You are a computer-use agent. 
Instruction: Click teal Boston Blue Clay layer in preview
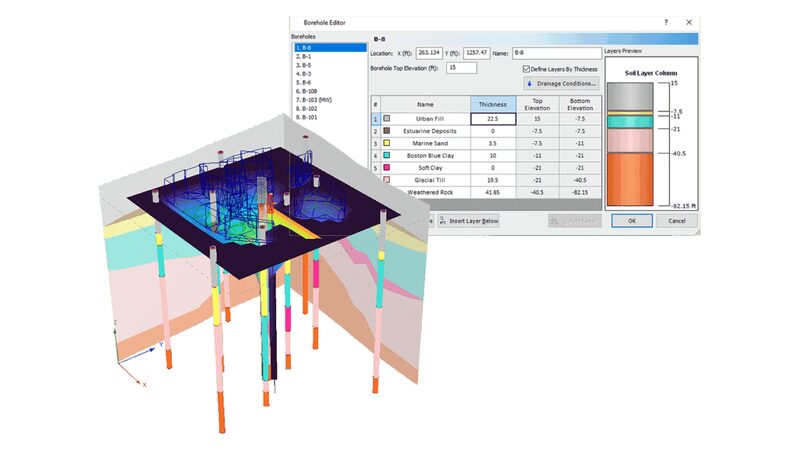click(630, 121)
